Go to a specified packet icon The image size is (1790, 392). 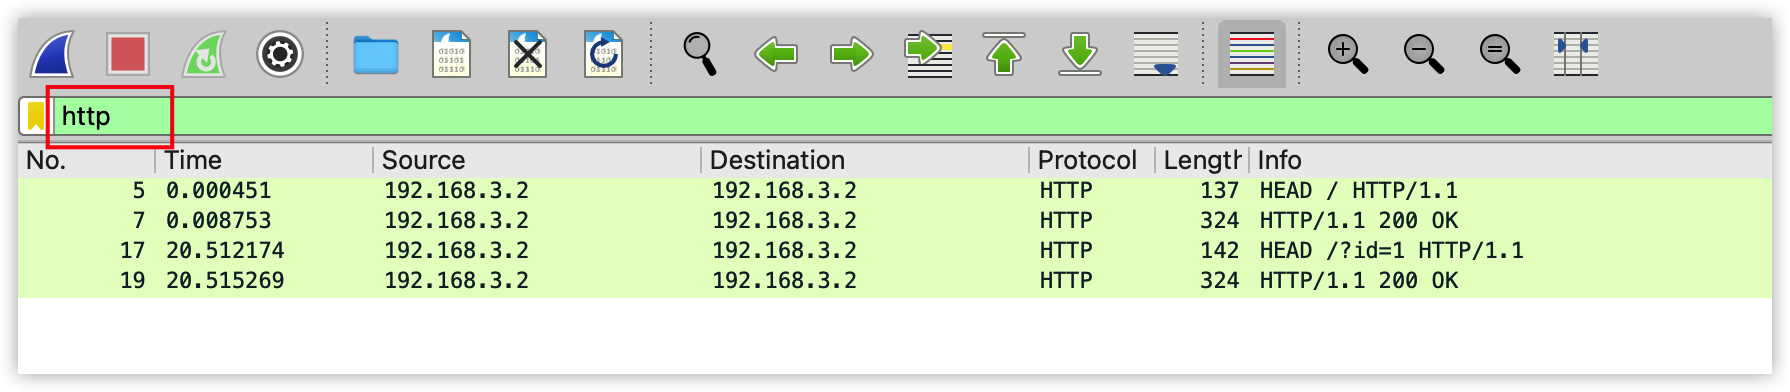pos(928,54)
